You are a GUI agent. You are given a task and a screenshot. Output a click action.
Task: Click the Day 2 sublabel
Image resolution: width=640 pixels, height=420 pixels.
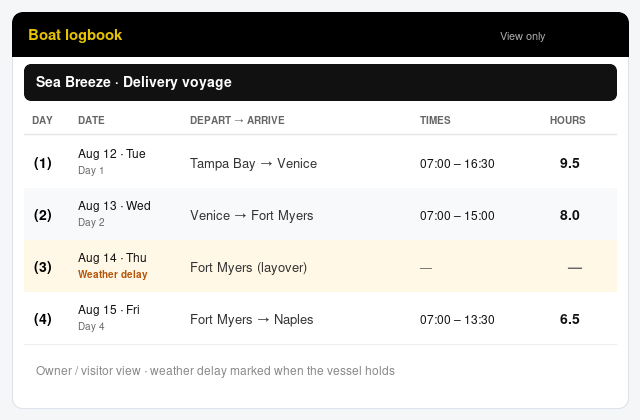[x=91, y=222]
